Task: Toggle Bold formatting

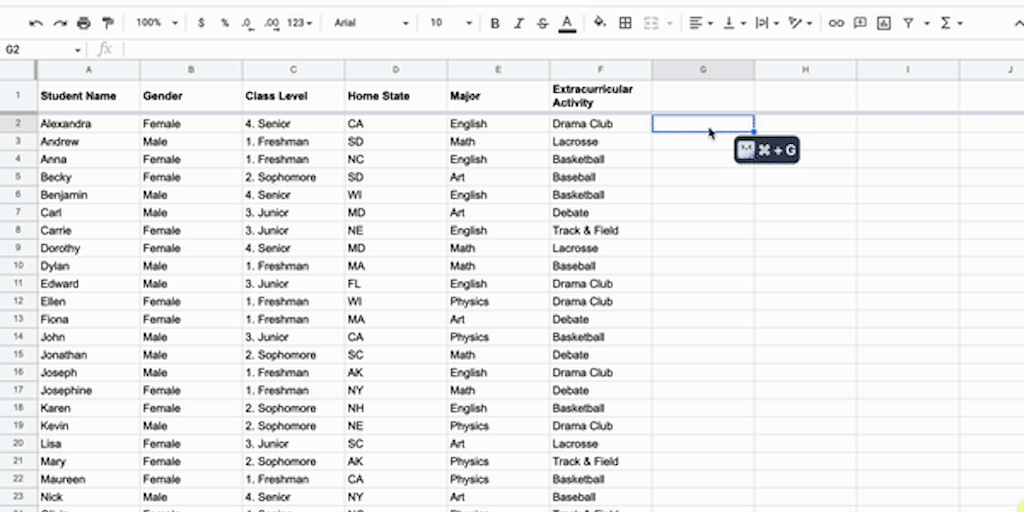Action: (x=494, y=23)
